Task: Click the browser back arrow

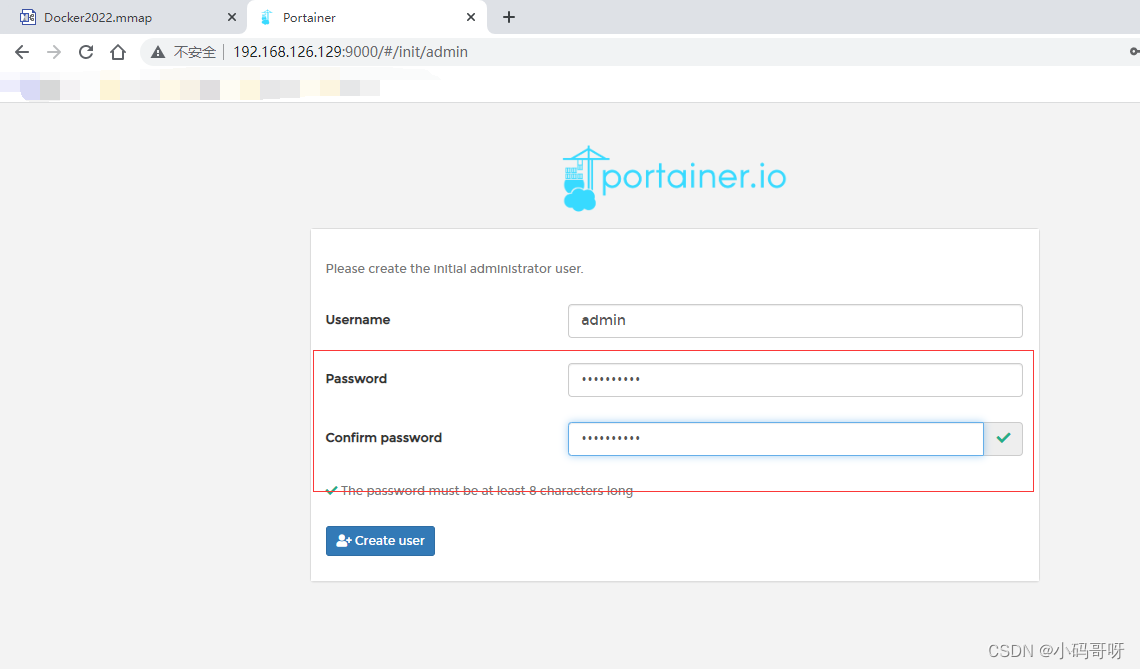Action: pos(22,52)
